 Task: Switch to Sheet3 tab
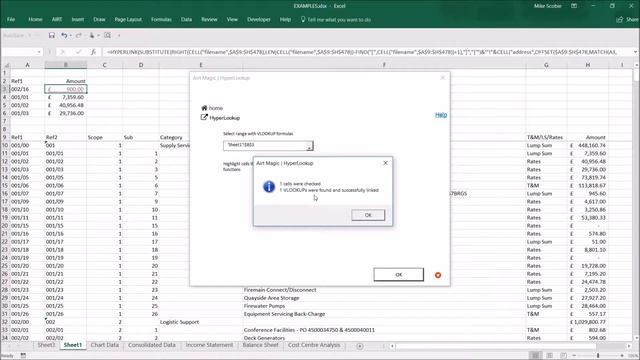pos(46,345)
